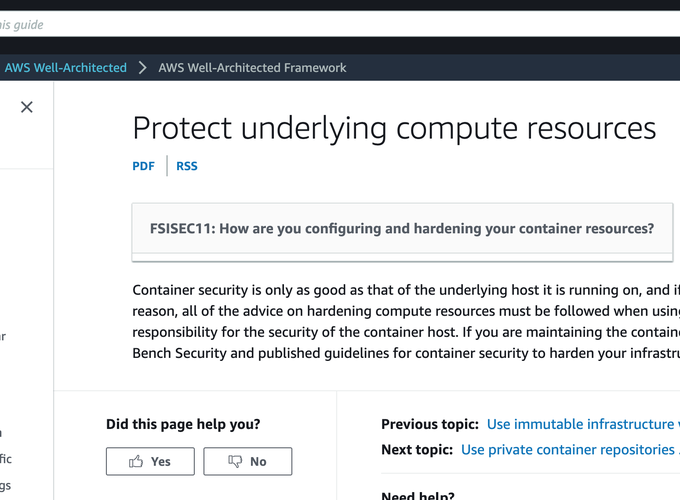680x500 pixels.
Task: Click the thumbs-up icon
Action: tap(136, 461)
